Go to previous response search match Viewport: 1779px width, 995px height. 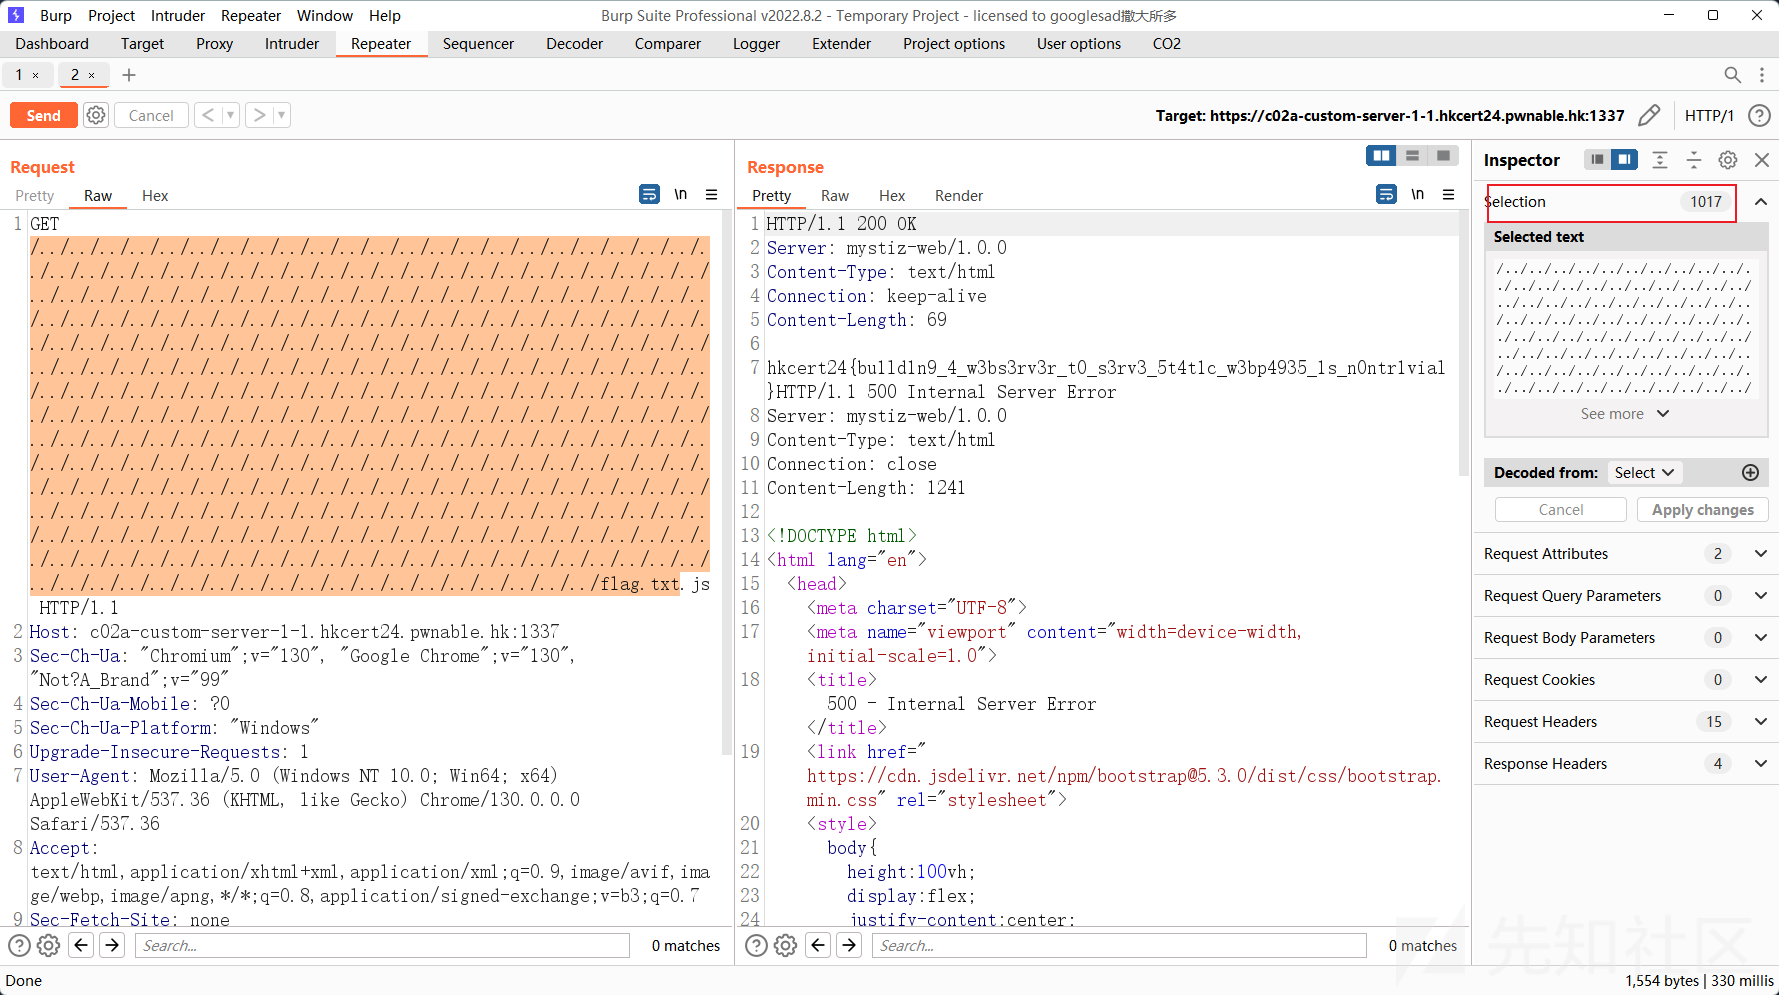coord(819,945)
